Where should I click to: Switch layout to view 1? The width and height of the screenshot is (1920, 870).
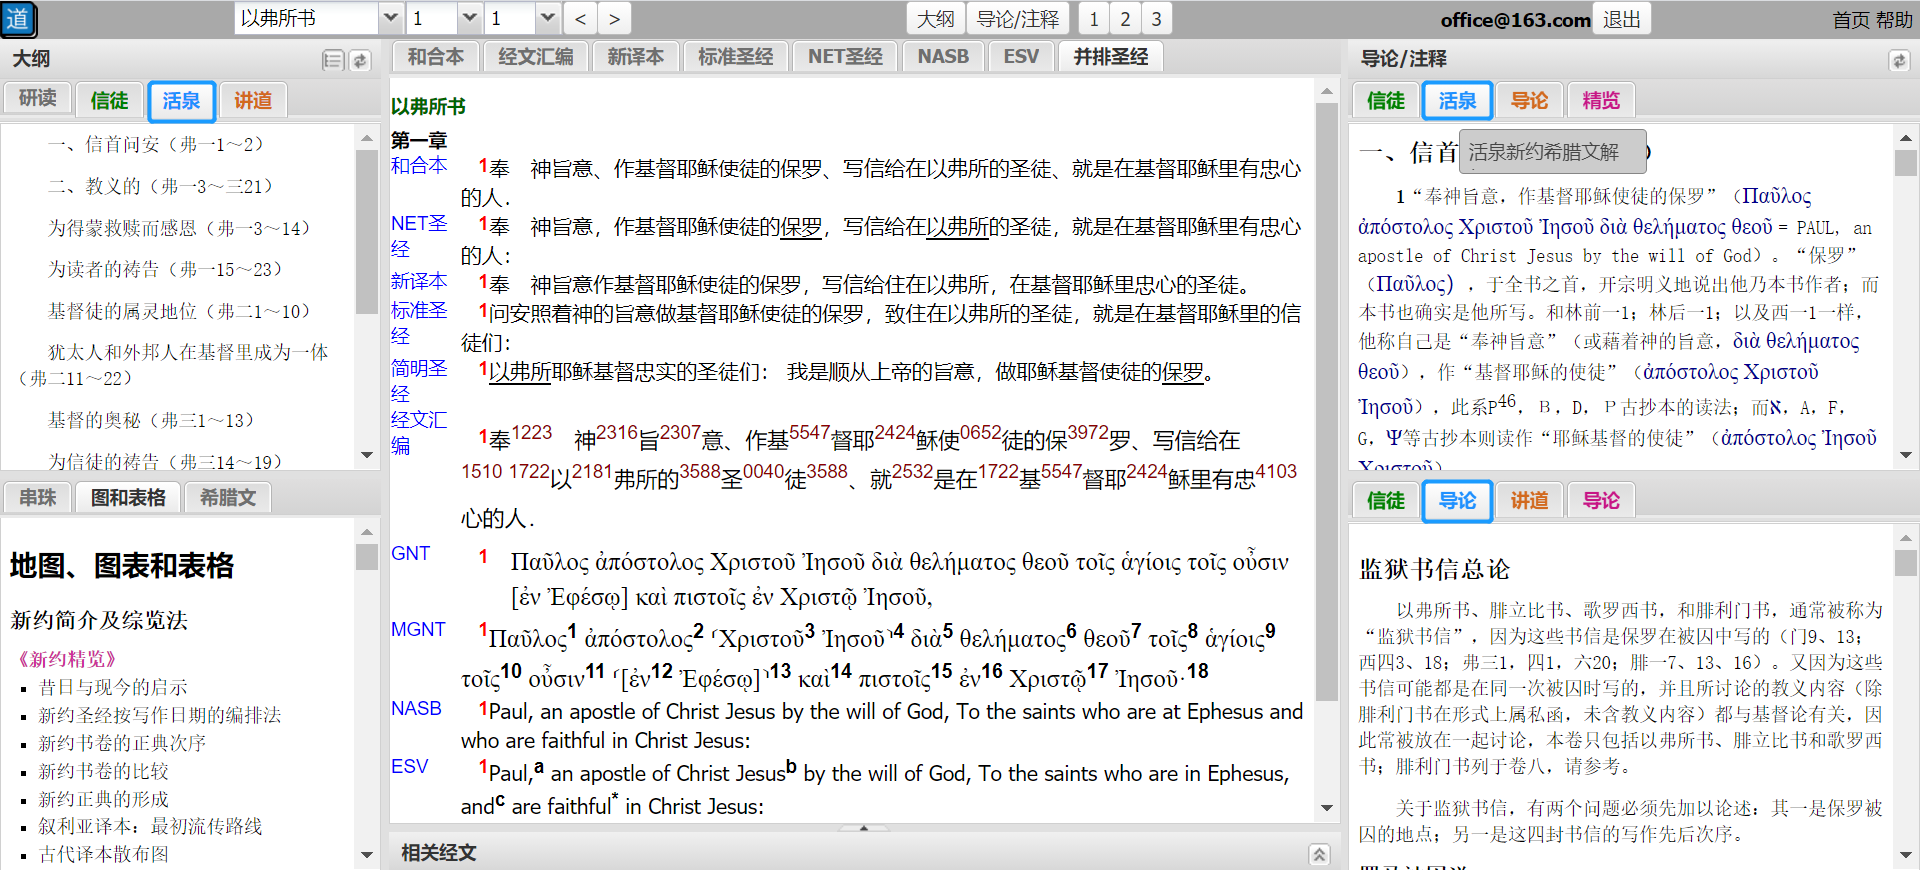(1094, 19)
